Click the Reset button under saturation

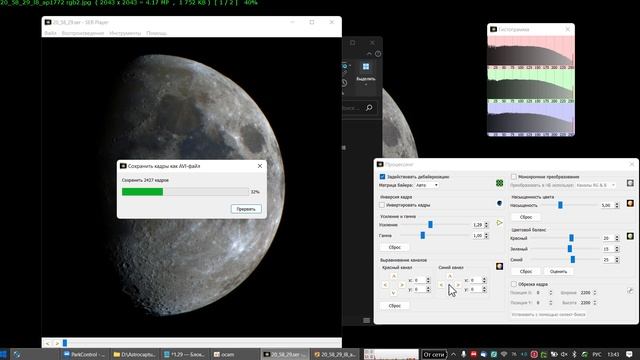pos(526,217)
